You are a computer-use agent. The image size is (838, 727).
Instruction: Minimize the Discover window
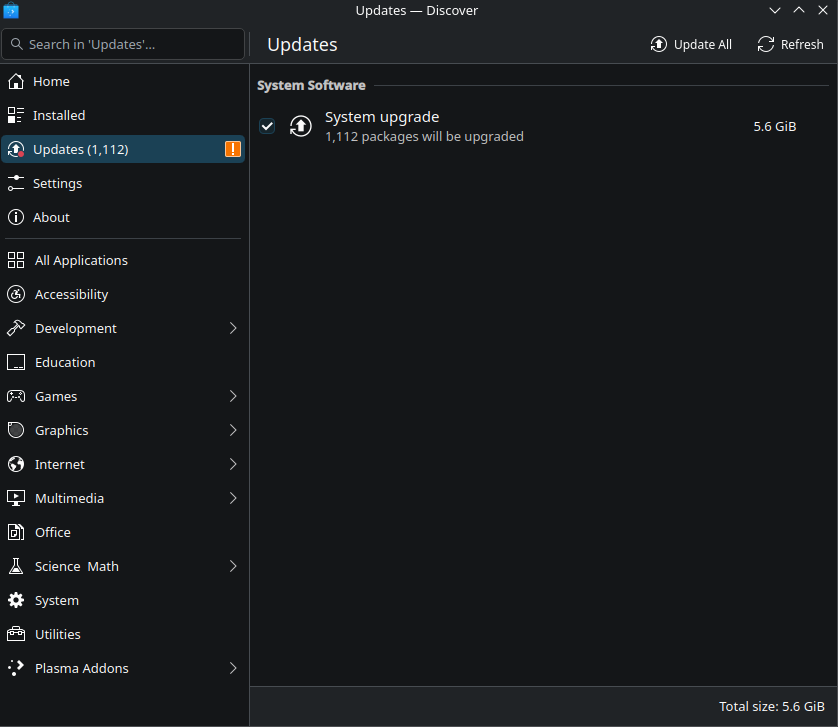775,10
